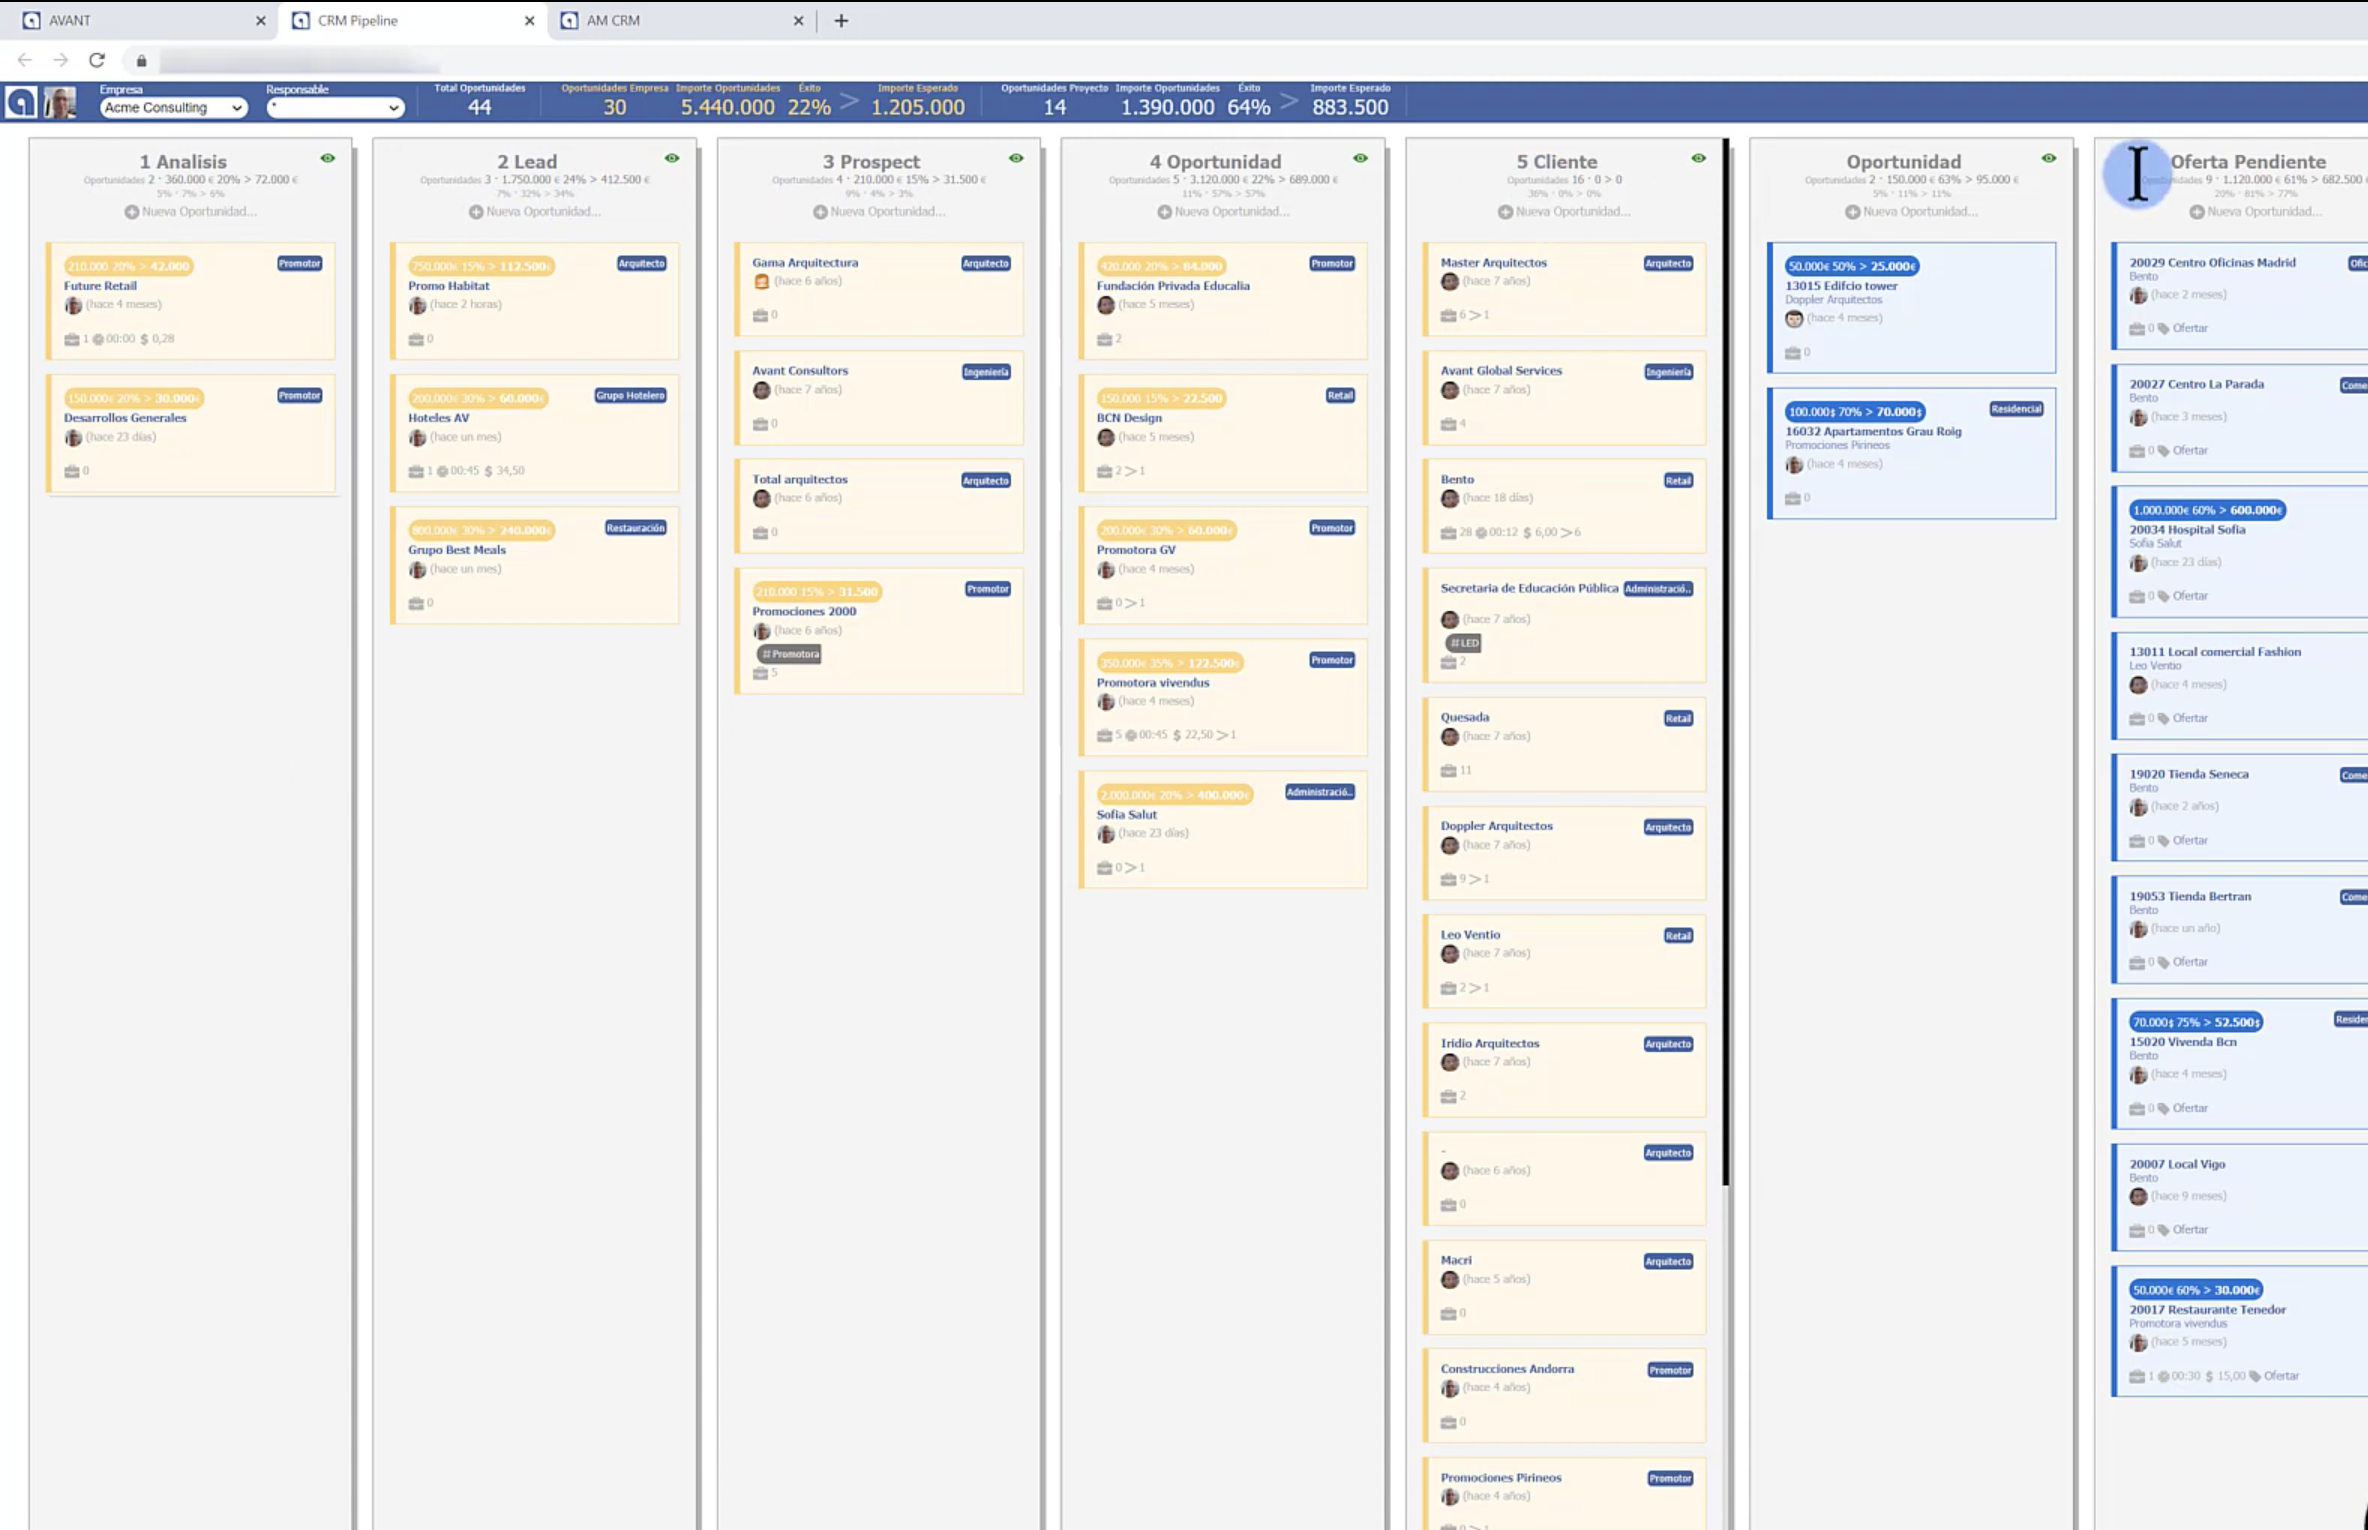The height and width of the screenshot is (1530, 2368).
Task: Open the Responsable dropdown
Action: (334, 108)
